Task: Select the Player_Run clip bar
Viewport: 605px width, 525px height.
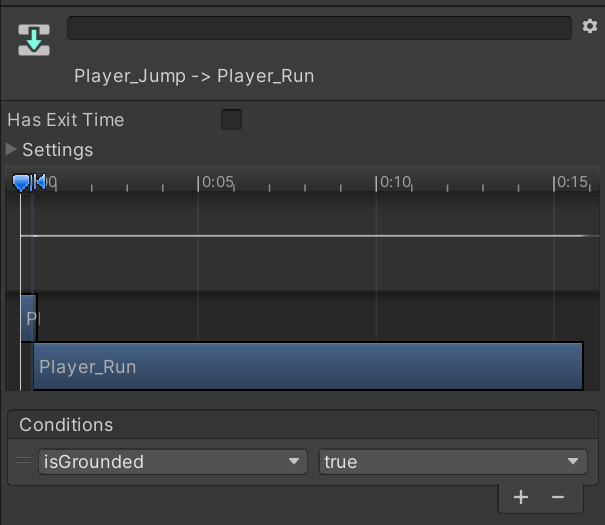Action: (x=308, y=367)
